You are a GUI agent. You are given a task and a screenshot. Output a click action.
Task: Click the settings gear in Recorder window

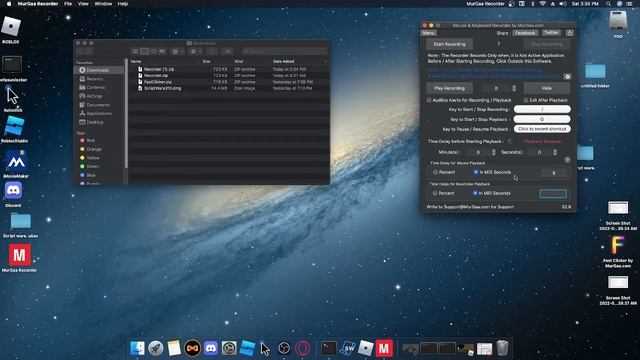click(x=567, y=77)
